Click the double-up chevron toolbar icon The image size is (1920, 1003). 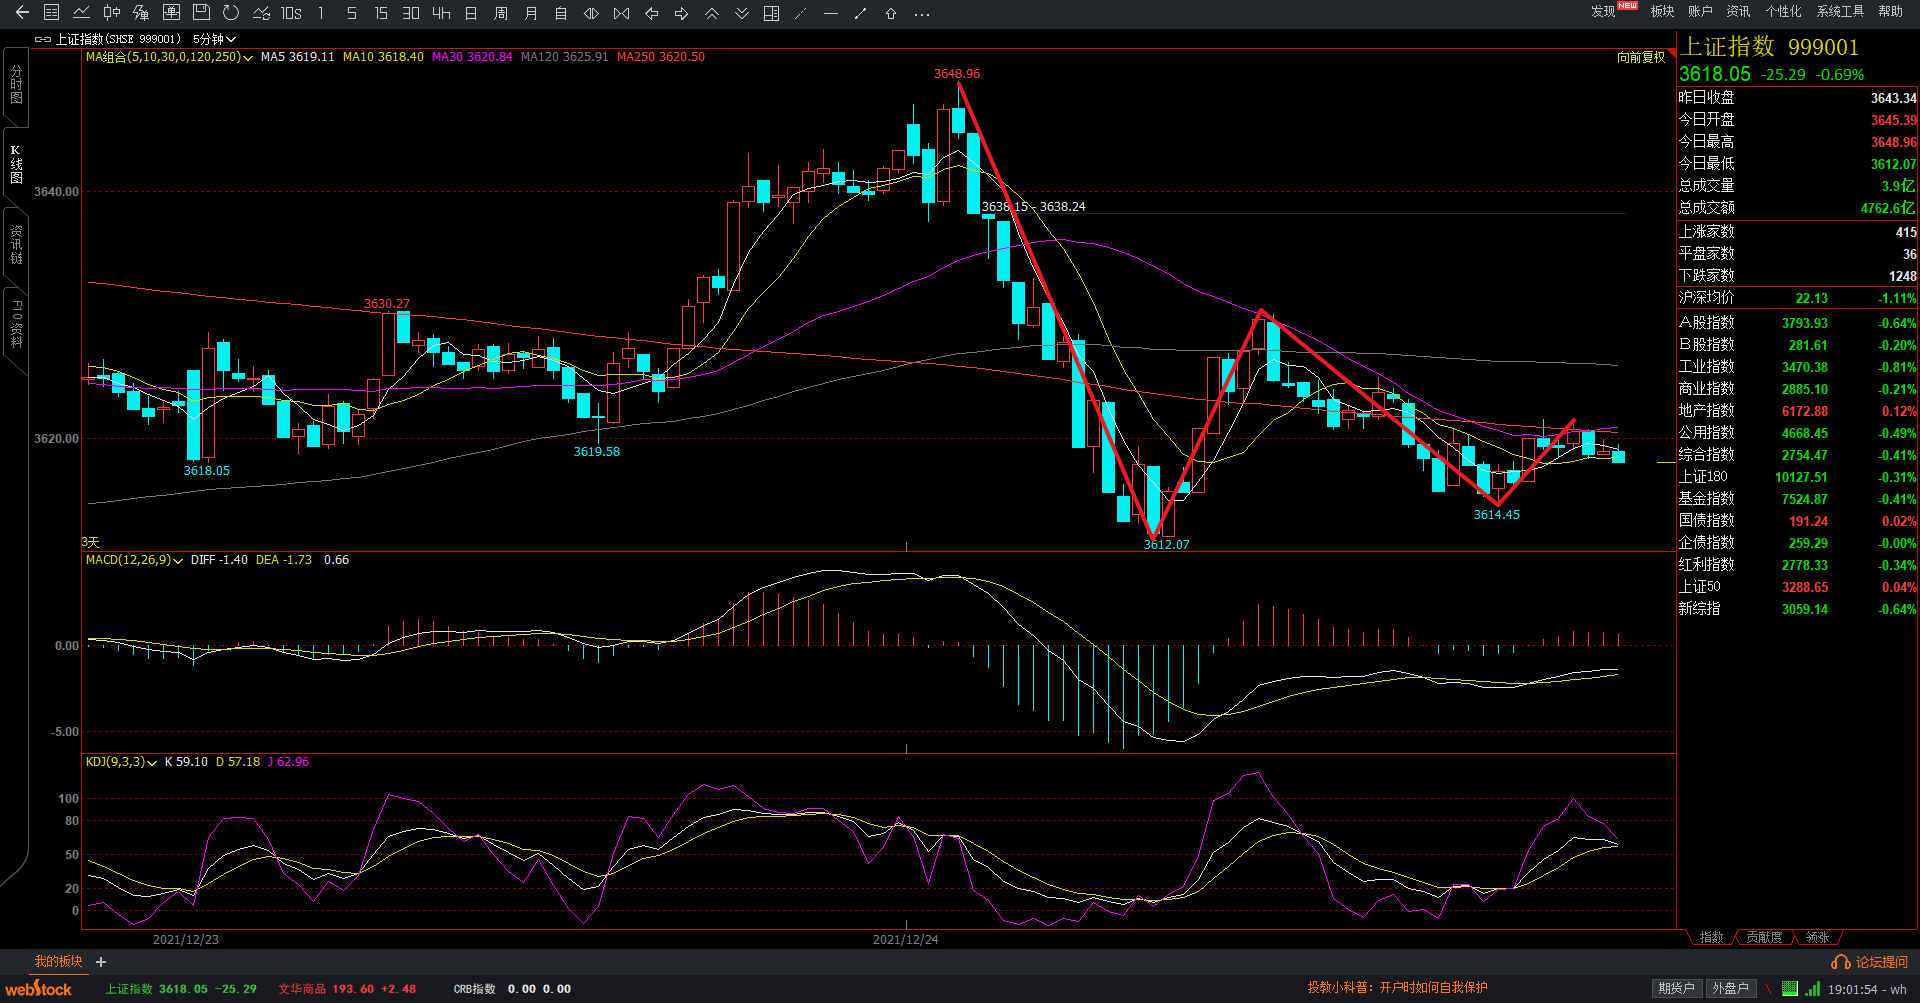(x=712, y=13)
